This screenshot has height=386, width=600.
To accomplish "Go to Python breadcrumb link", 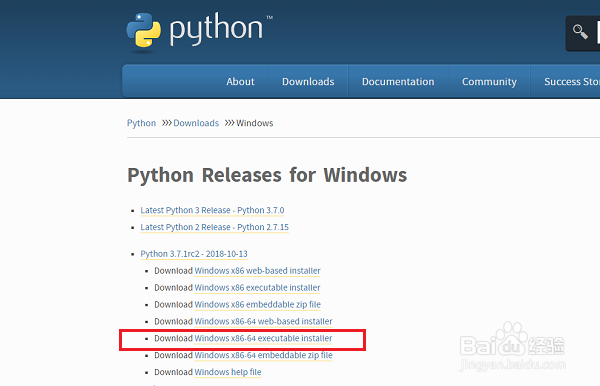I will pos(141,123).
